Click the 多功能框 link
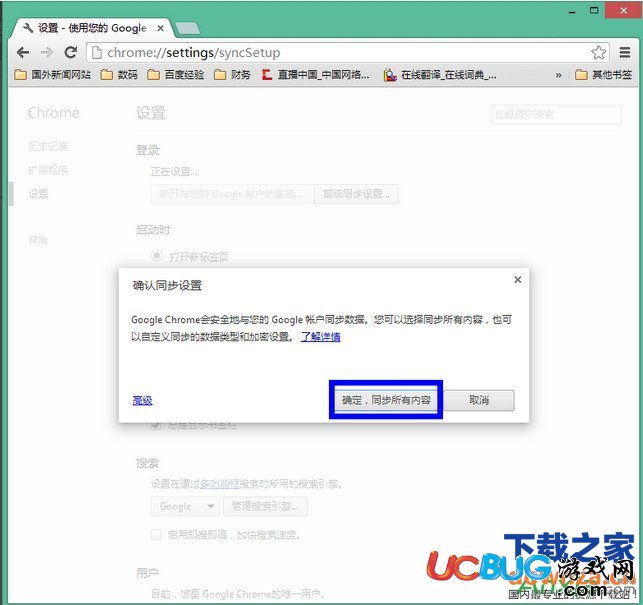643x605 pixels. coord(220,484)
